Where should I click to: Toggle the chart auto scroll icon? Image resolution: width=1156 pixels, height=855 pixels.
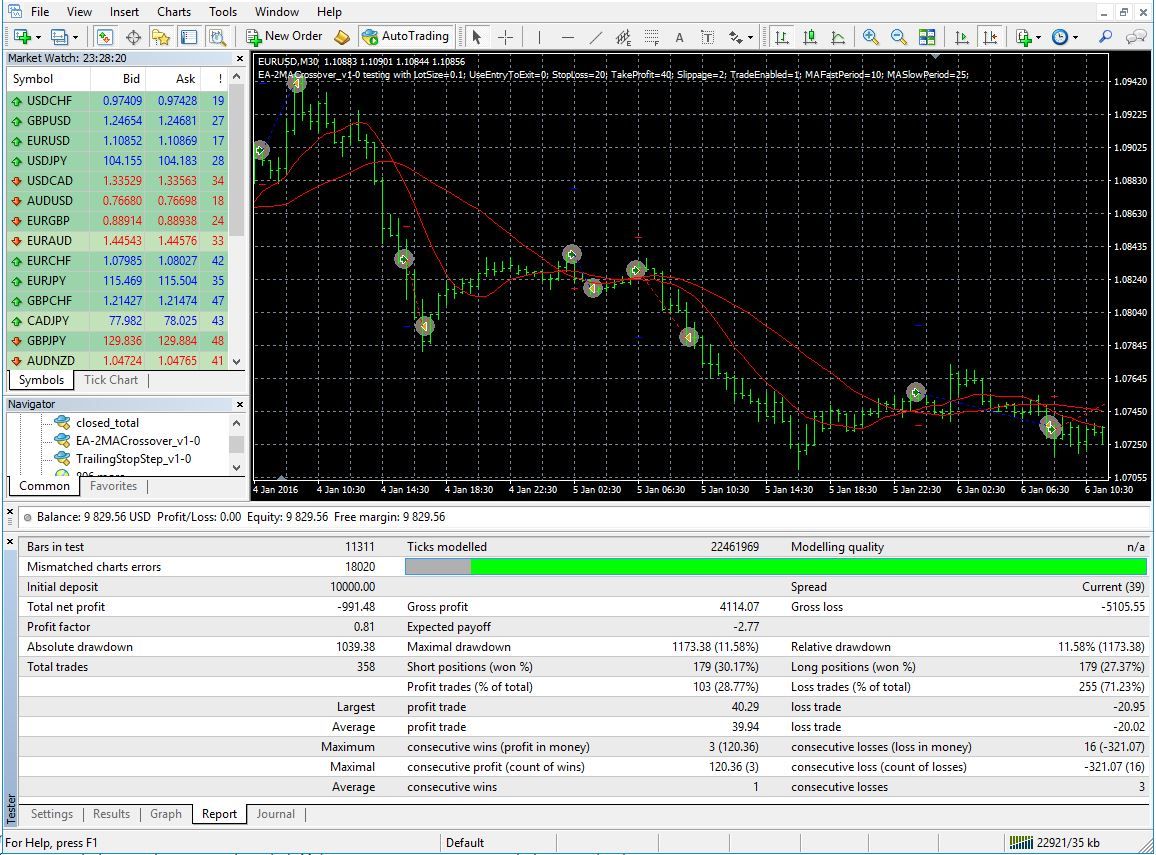pyautogui.click(x=961, y=36)
